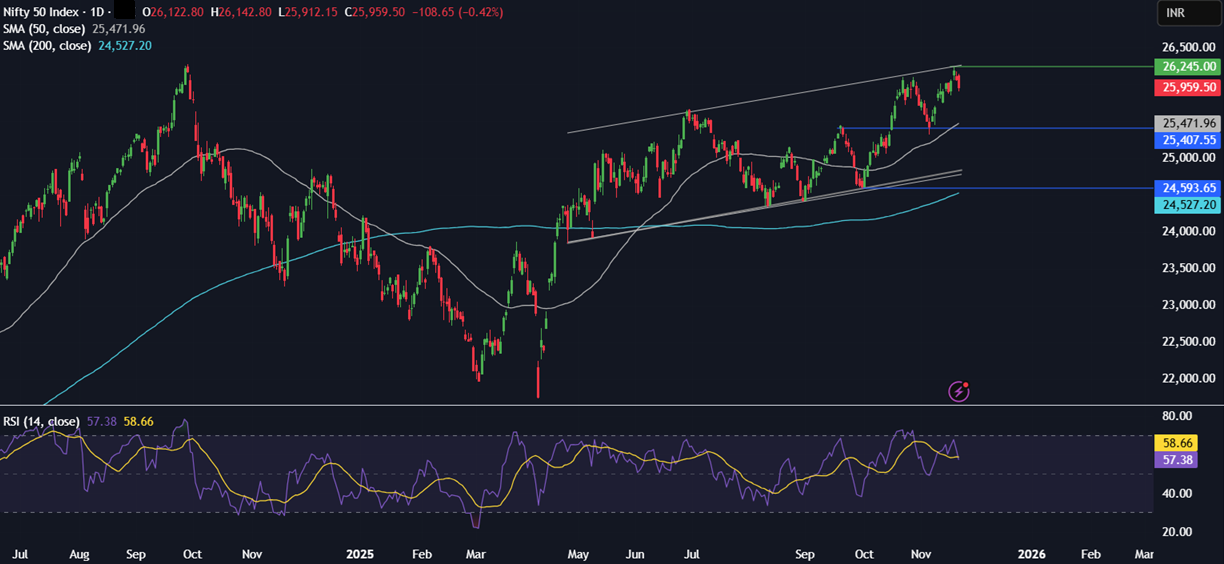Select the RSI (14, close) indicator legend

pos(40,422)
